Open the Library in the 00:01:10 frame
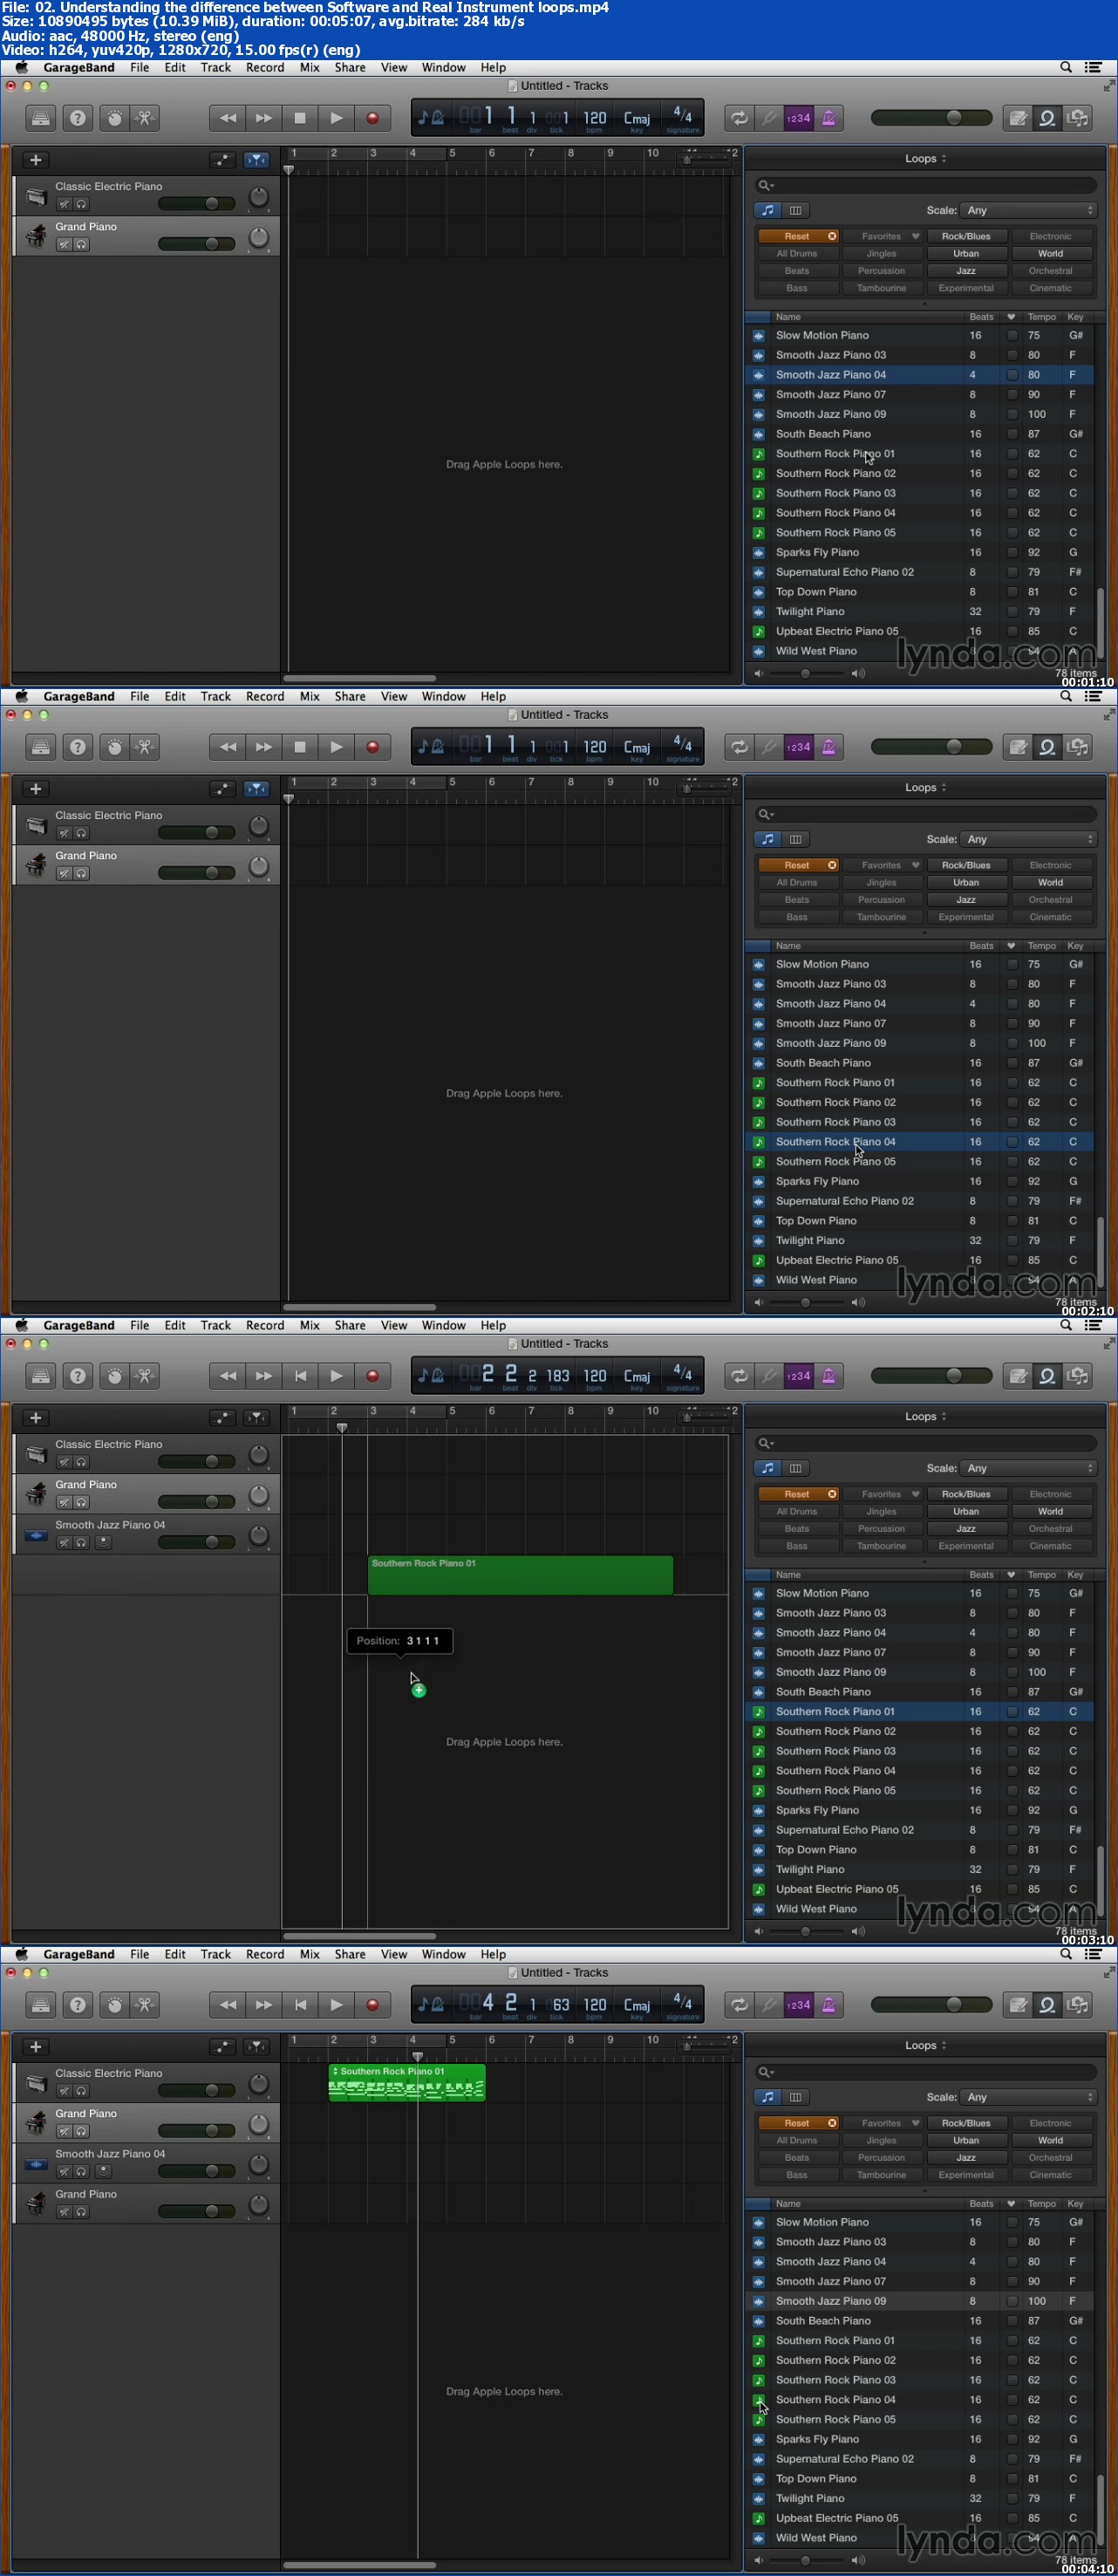Image resolution: width=1118 pixels, height=2576 pixels. tap(40, 118)
